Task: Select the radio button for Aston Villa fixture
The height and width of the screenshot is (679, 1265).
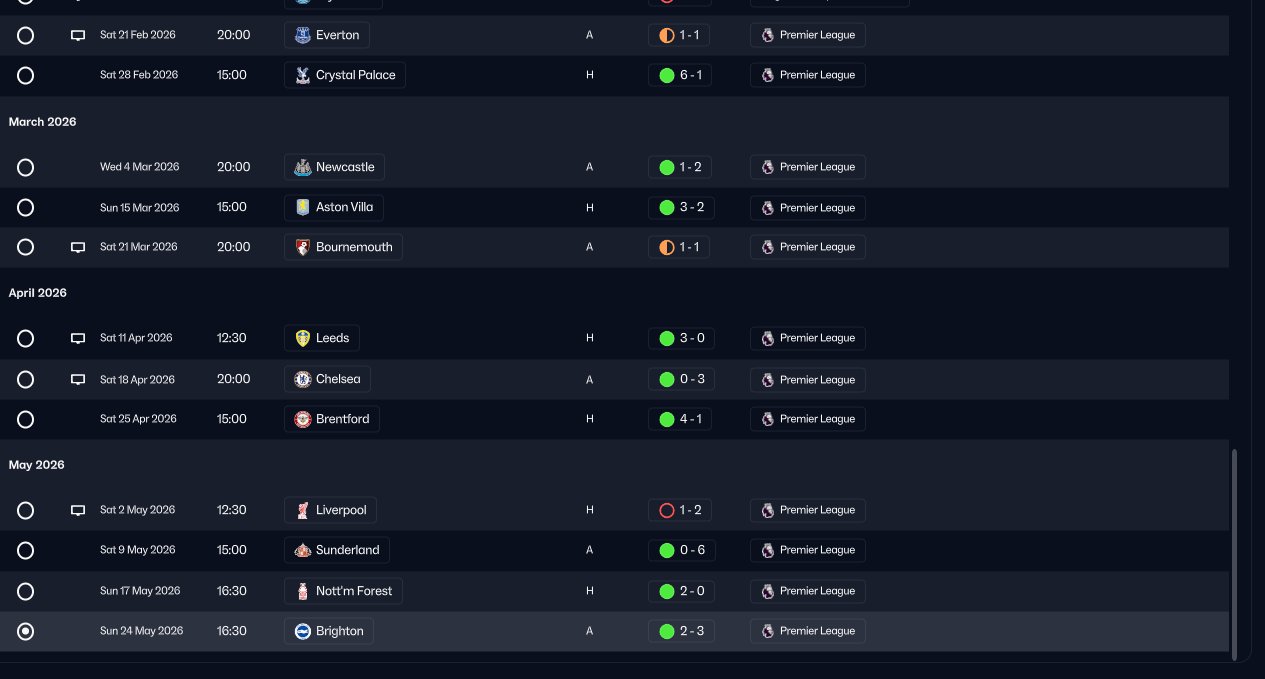Action: (x=26, y=207)
